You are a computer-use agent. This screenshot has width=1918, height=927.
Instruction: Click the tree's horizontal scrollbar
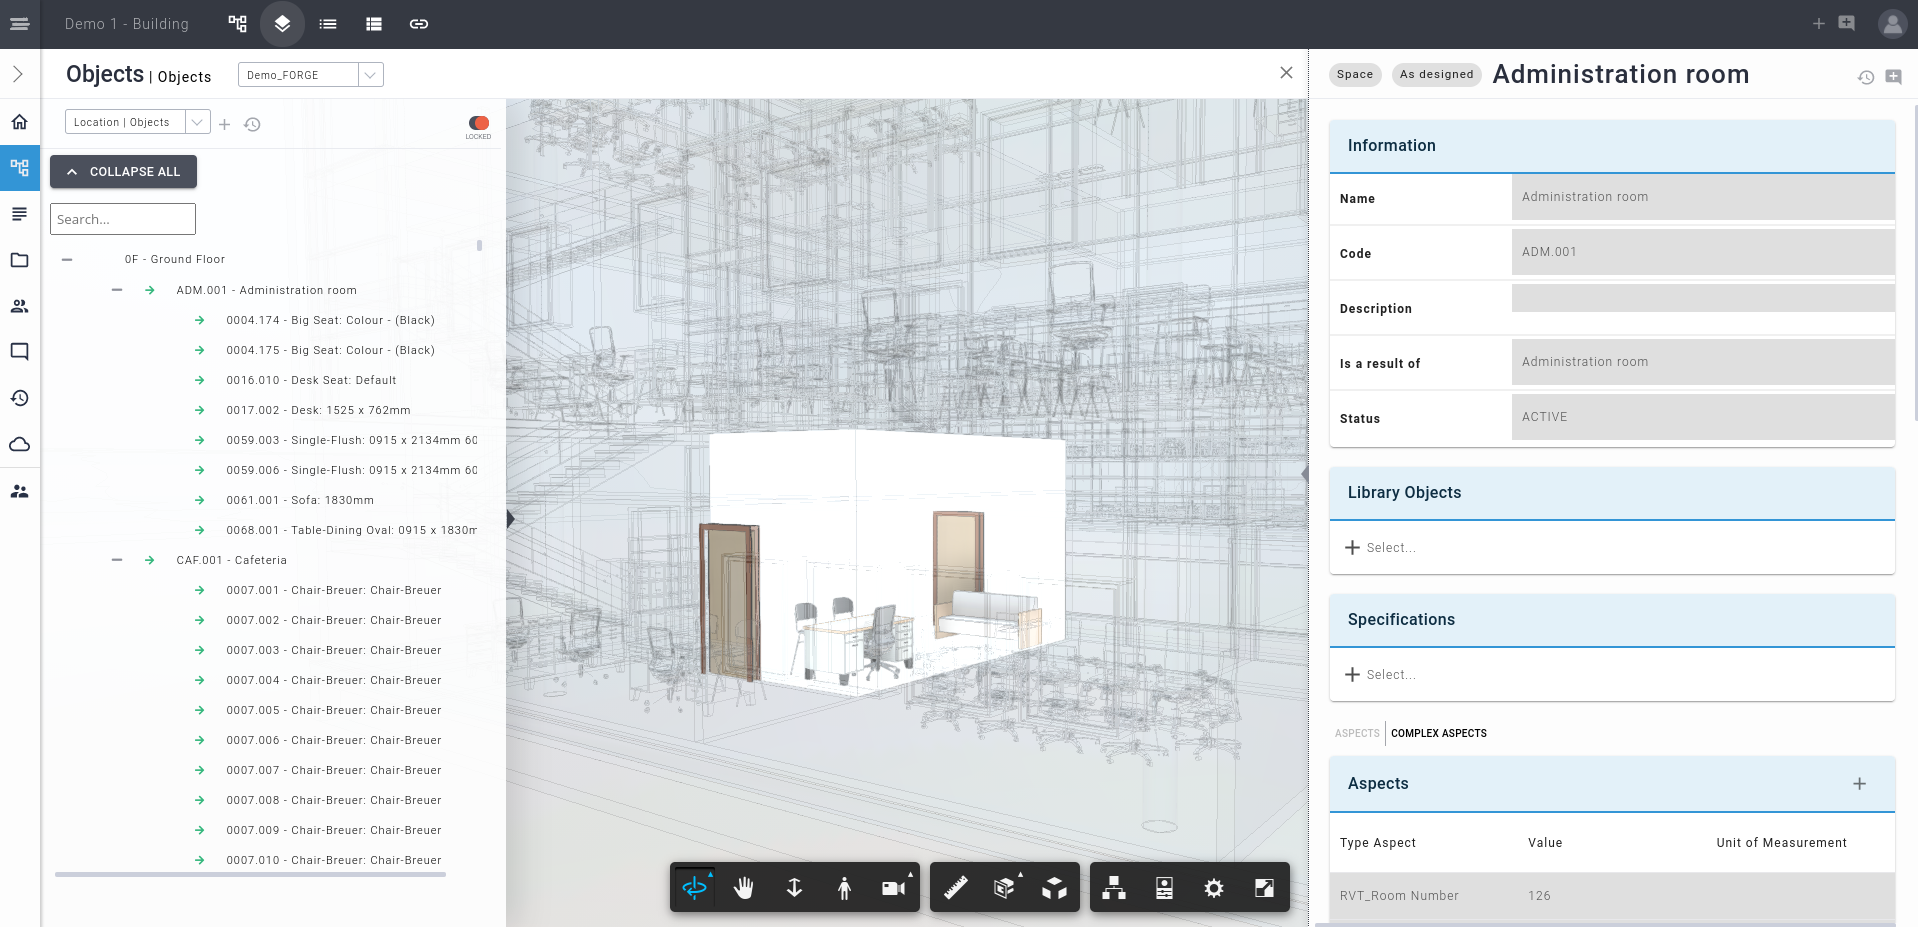(250, 874)
